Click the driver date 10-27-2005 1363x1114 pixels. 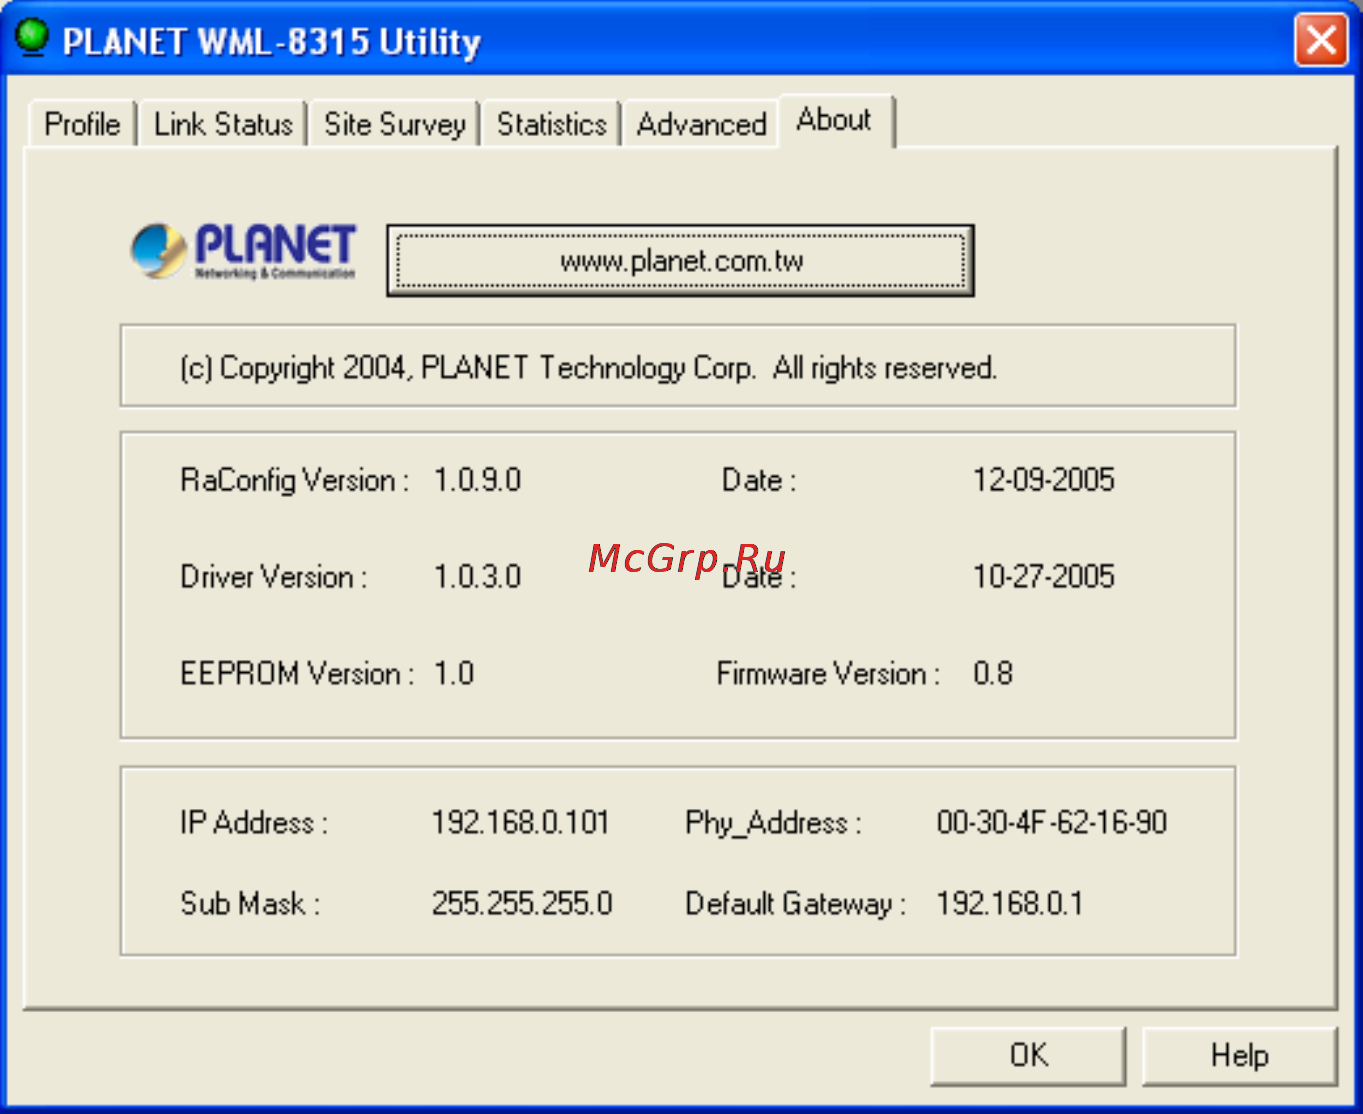[1043, 577]
